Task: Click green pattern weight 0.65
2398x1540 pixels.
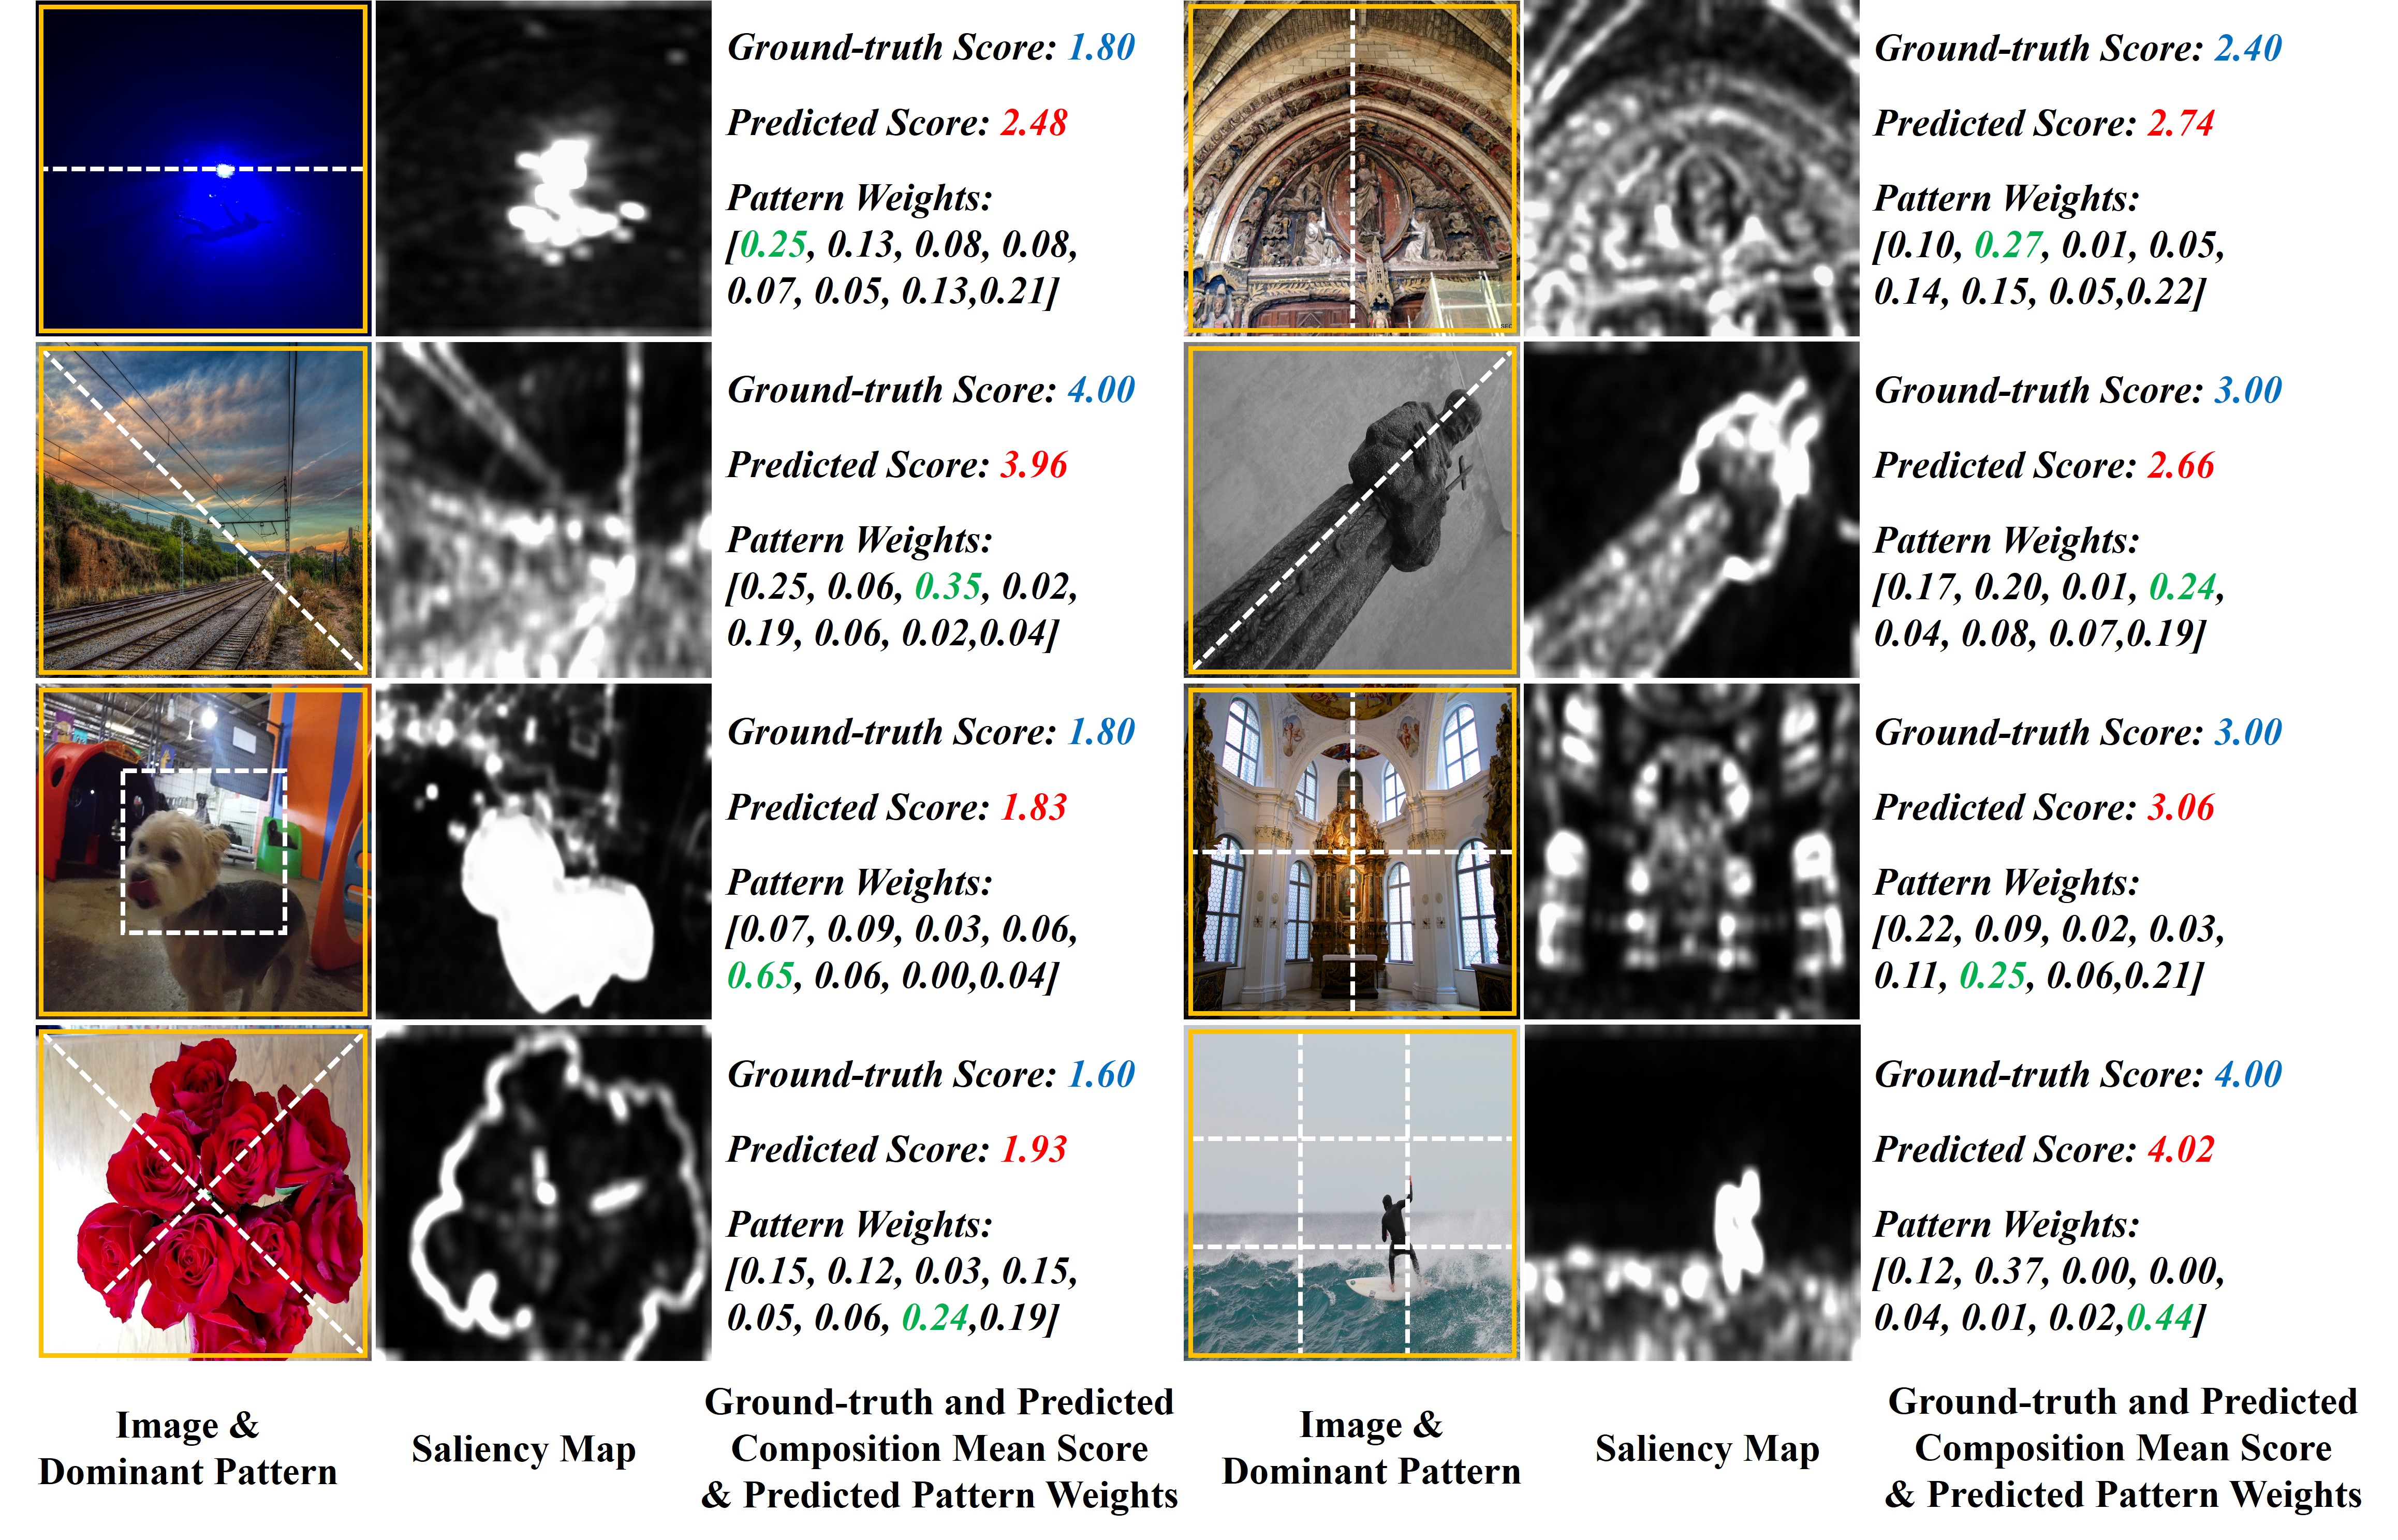Action: coord(760,976)
